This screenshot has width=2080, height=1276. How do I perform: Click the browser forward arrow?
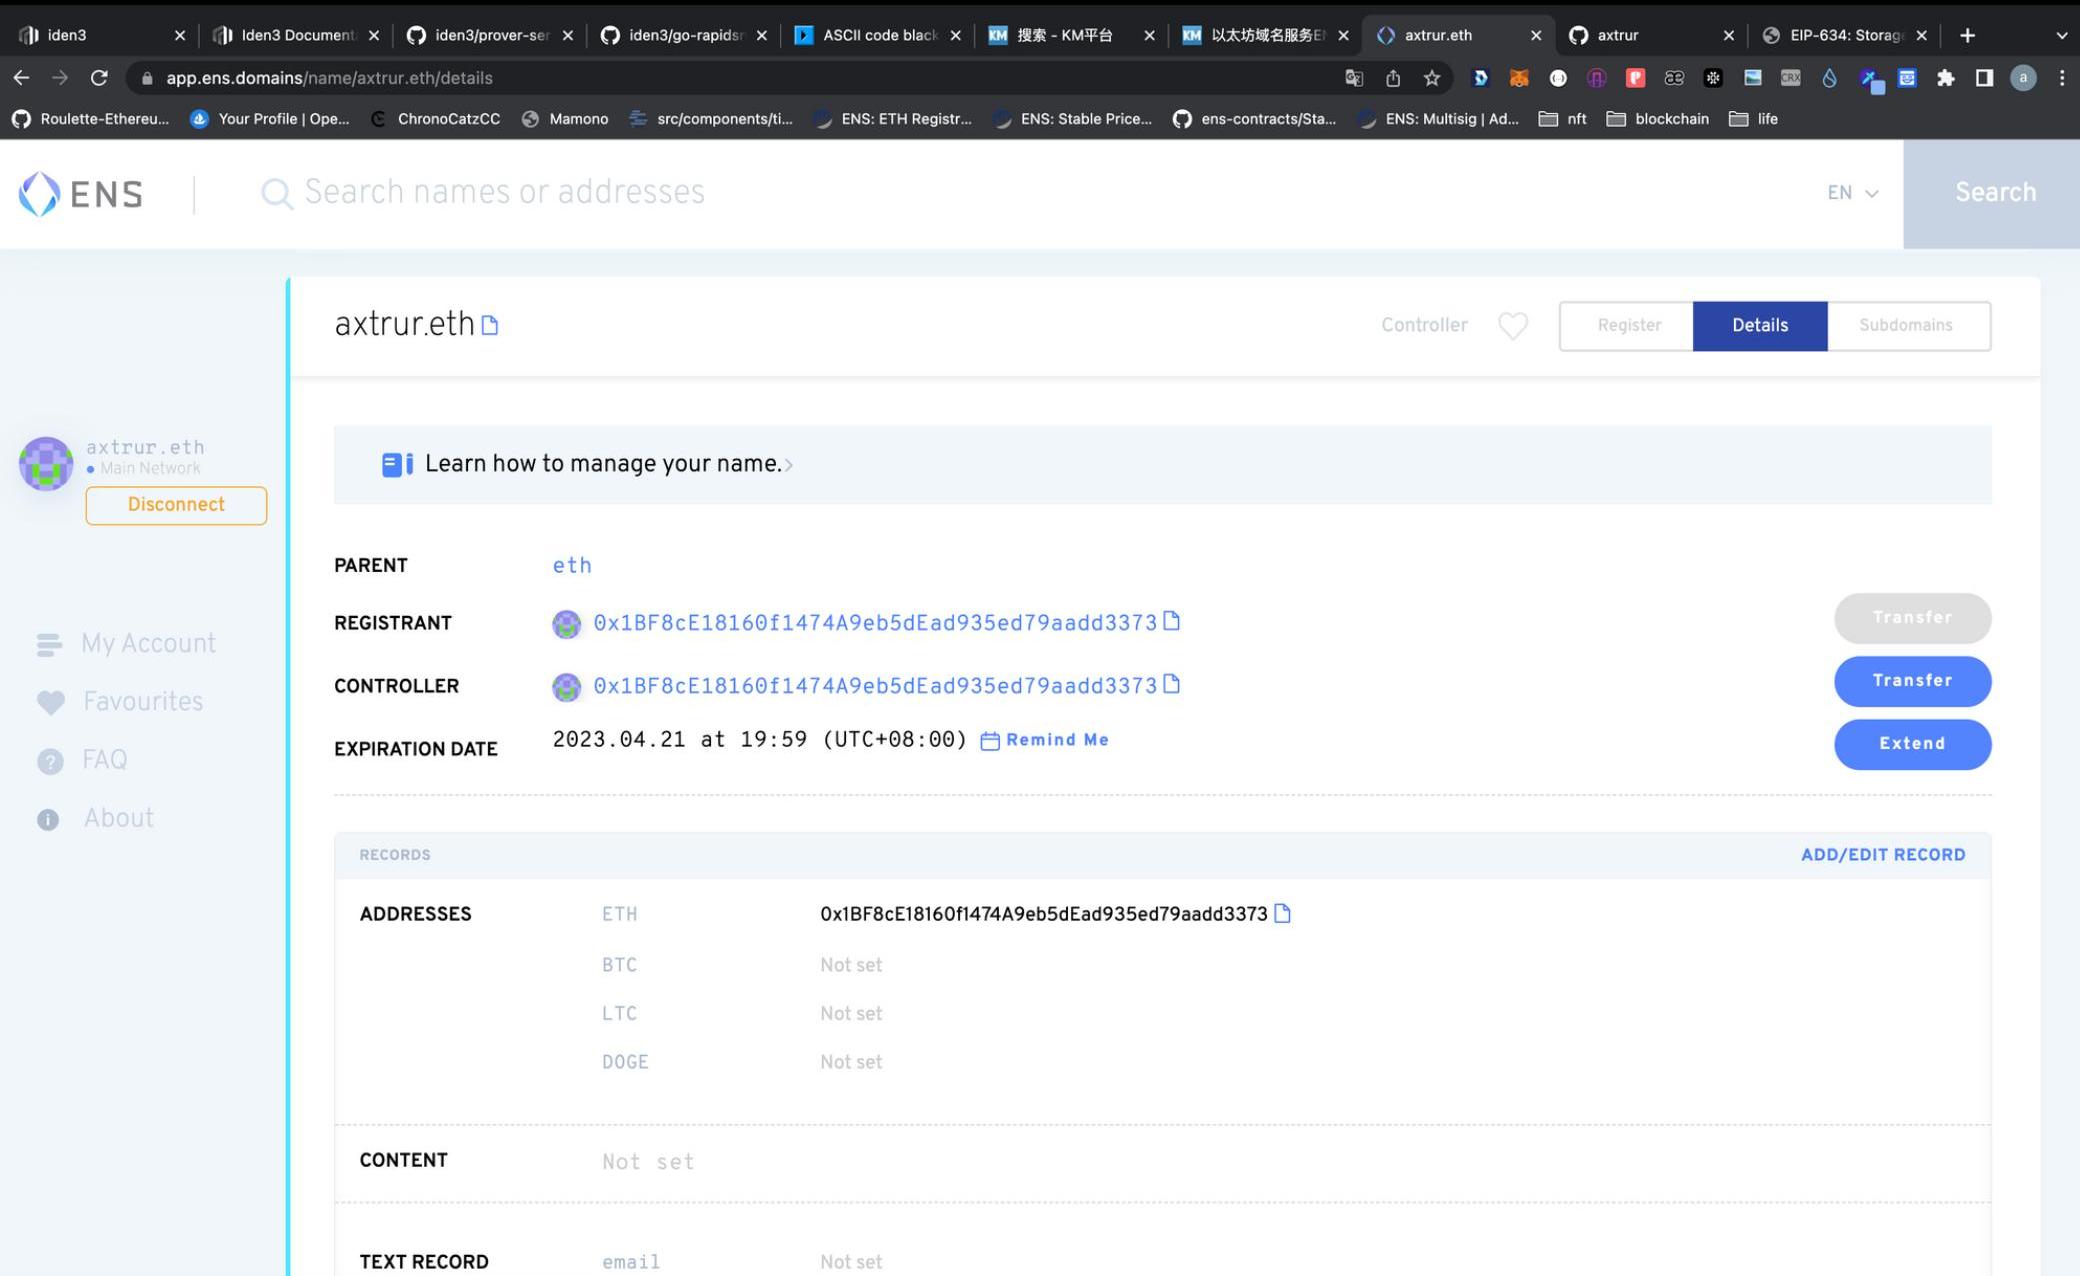pos(60,78)
